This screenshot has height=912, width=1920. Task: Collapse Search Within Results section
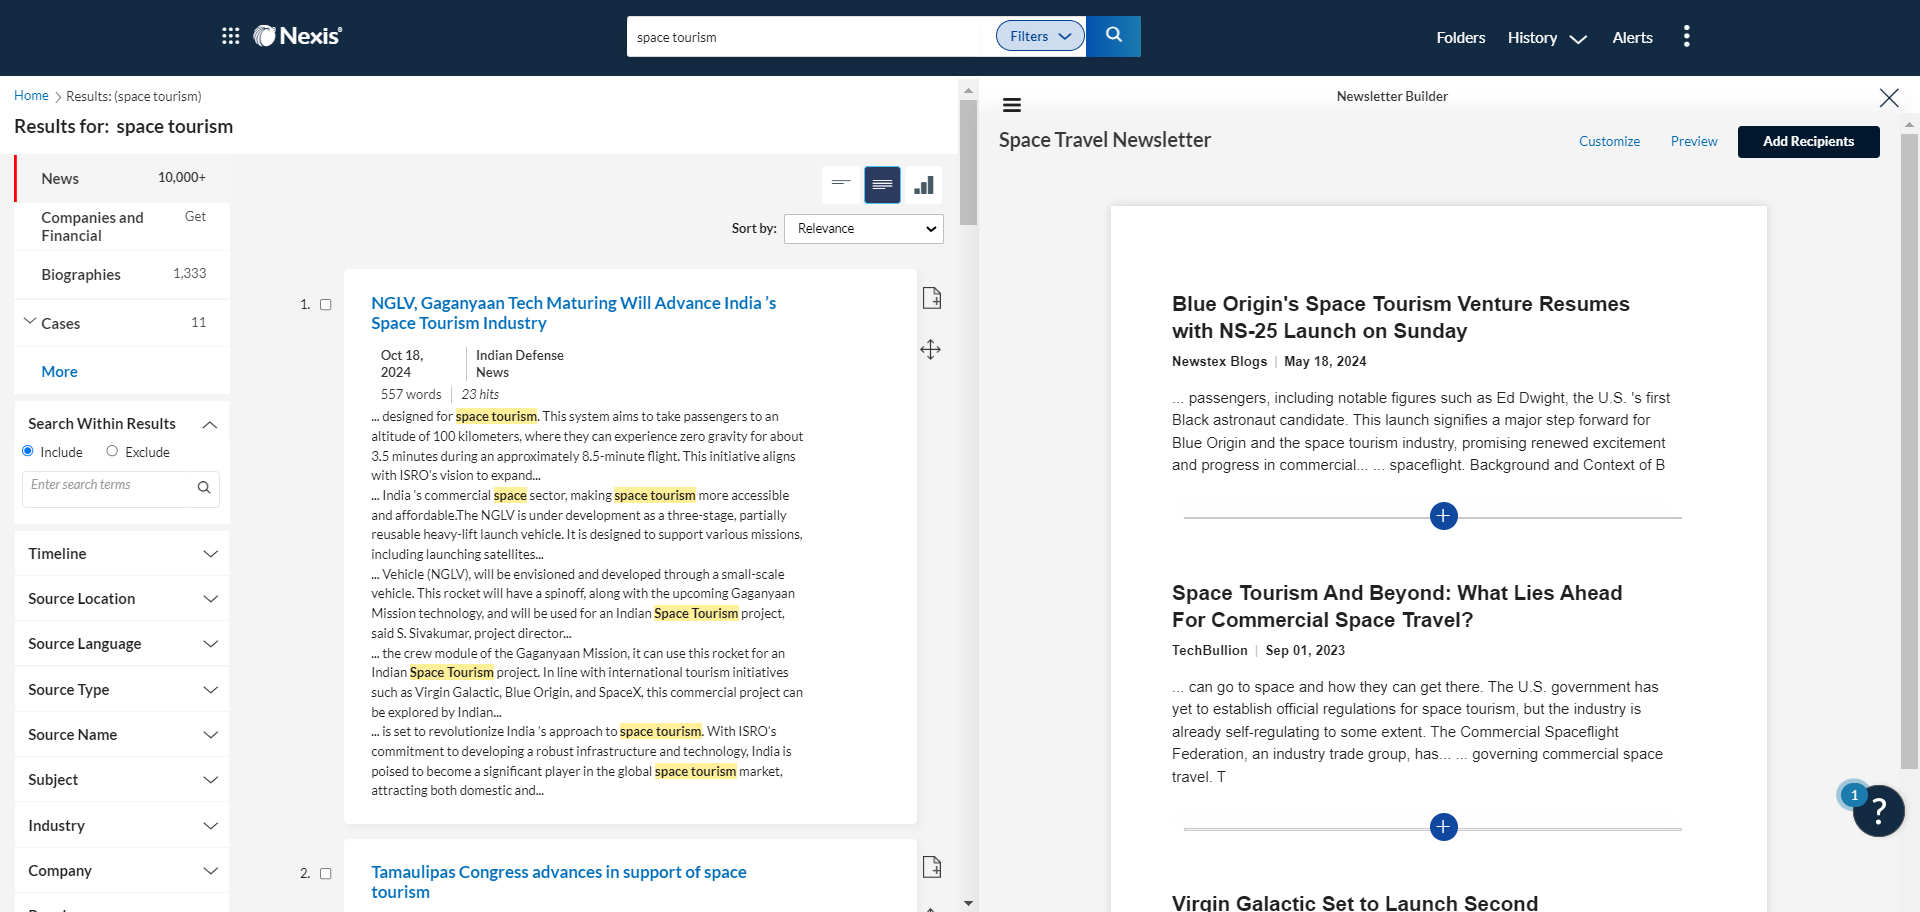(210, 424)
